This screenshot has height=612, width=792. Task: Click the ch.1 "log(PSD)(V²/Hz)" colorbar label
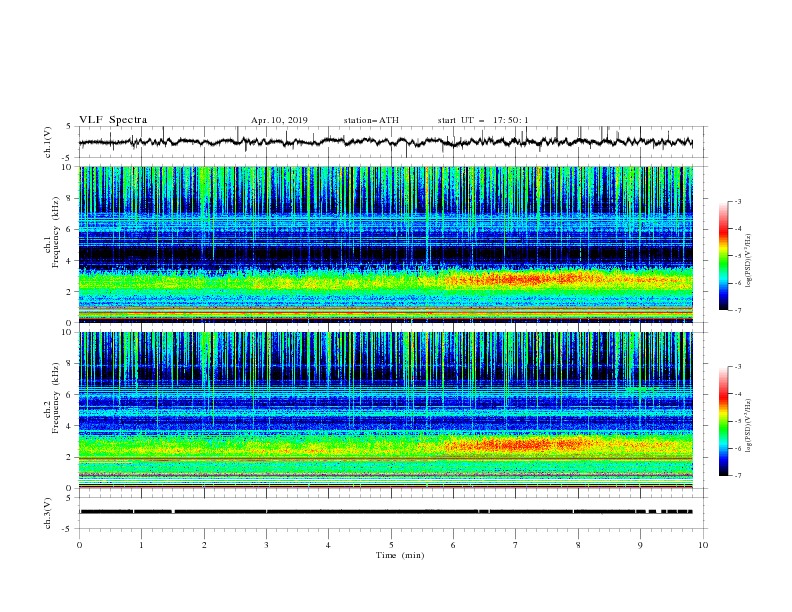pos(749,260)
